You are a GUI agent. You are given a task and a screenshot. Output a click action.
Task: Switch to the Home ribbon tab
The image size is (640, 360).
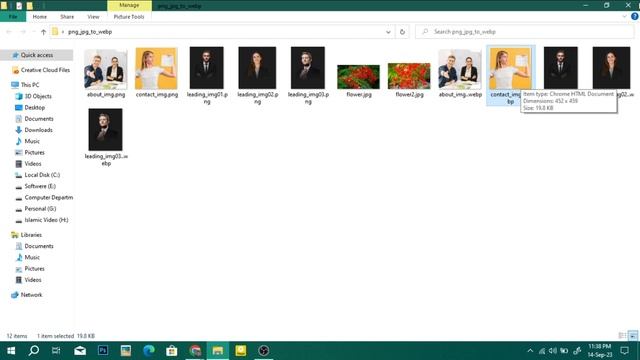pyautogui.click(x=40, y=17)
